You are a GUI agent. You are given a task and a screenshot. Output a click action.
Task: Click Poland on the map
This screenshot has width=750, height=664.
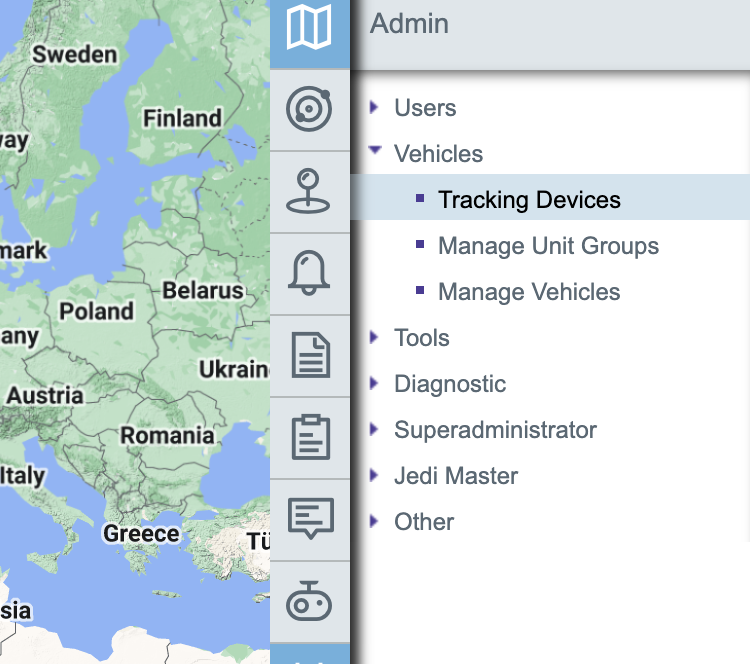tap(96, 311)
